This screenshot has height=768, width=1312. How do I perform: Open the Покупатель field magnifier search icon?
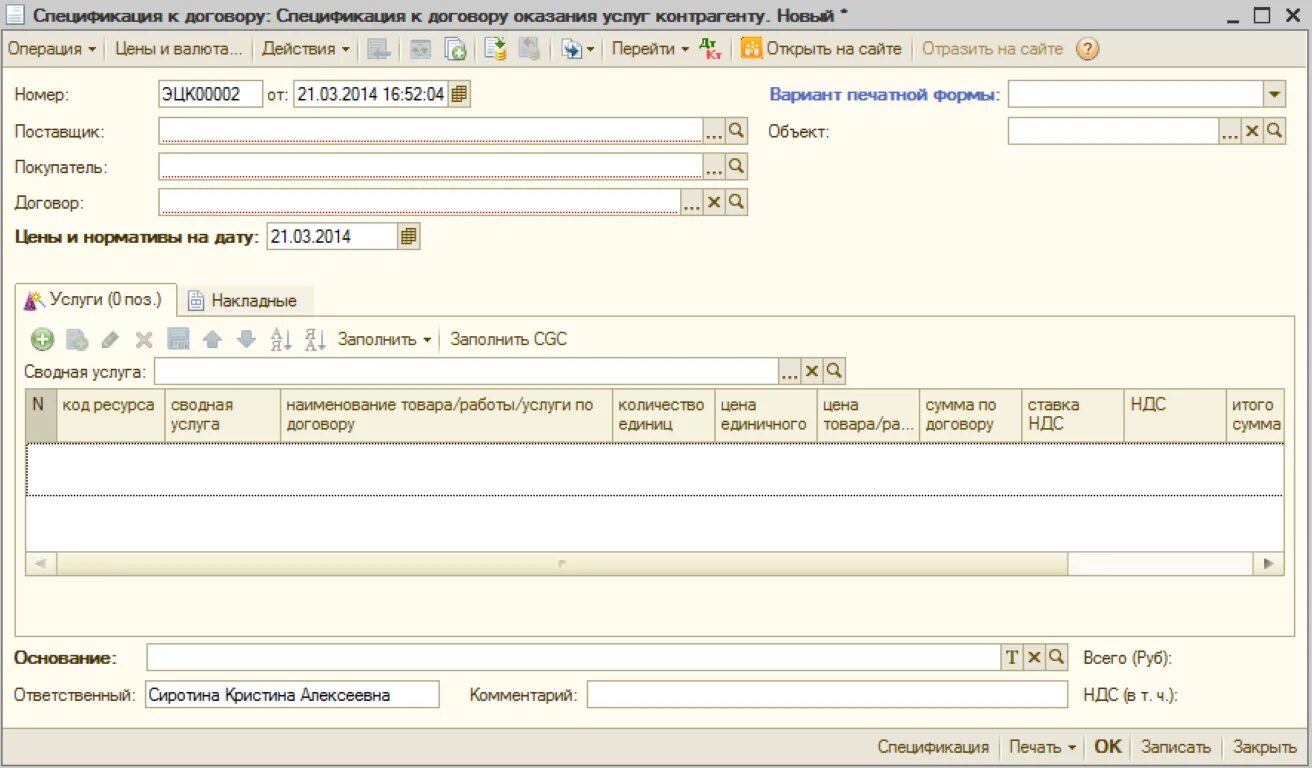point(736,166)
